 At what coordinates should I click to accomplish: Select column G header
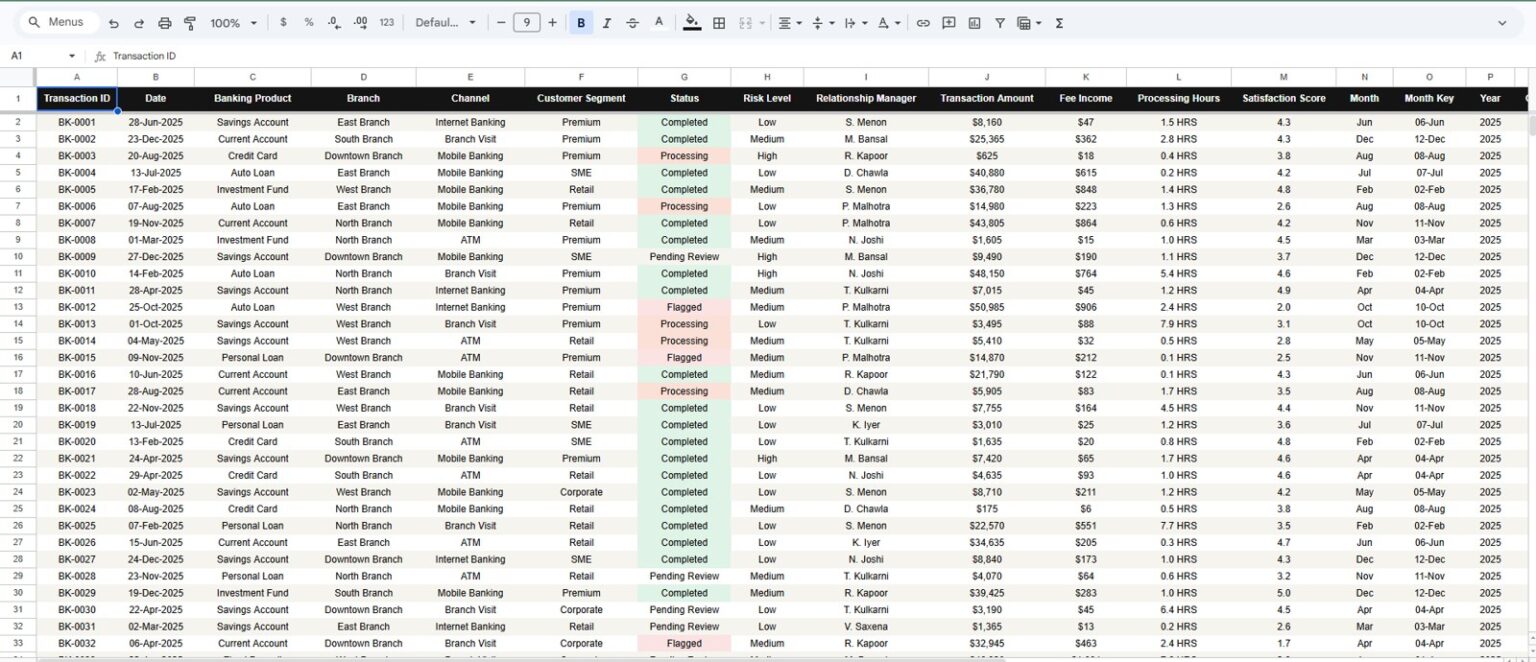click(684, 77)
